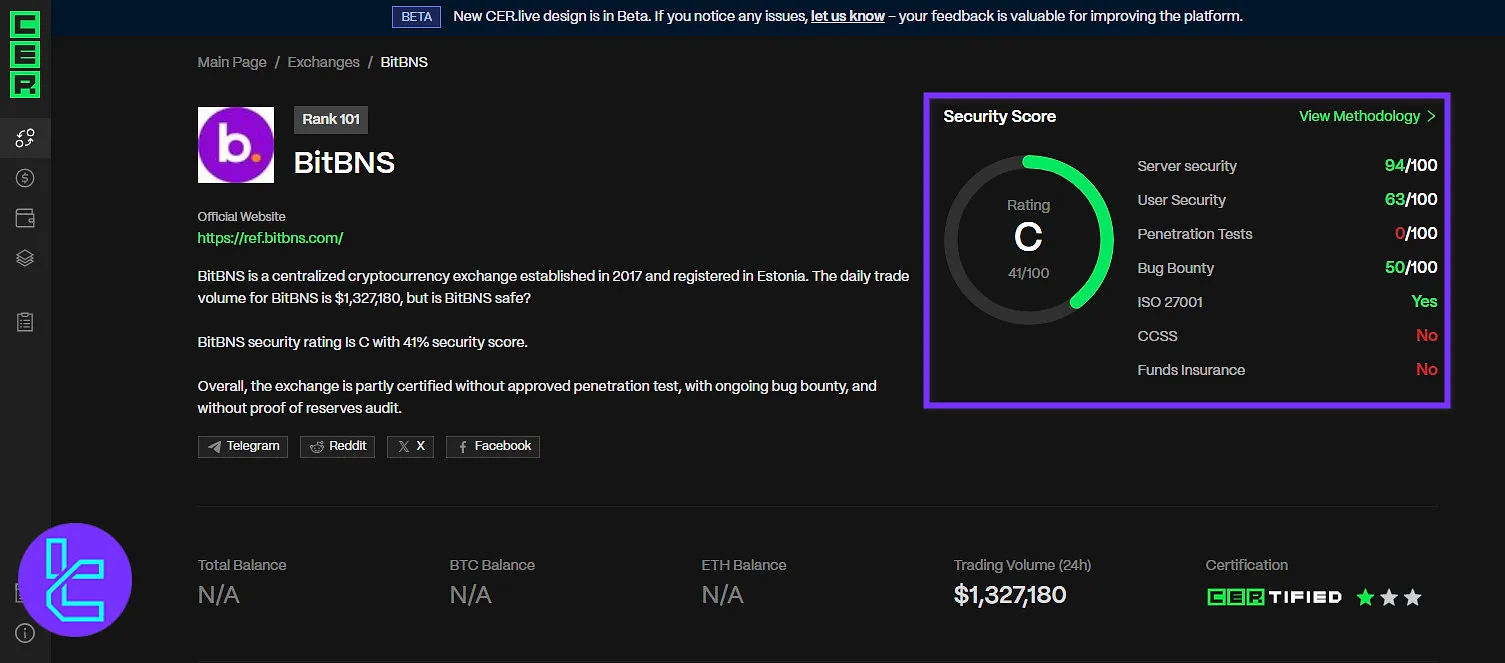Open the BitBNS Telegram page
Viewport: 1505px width, 663px height.
[x=242, y=446]
